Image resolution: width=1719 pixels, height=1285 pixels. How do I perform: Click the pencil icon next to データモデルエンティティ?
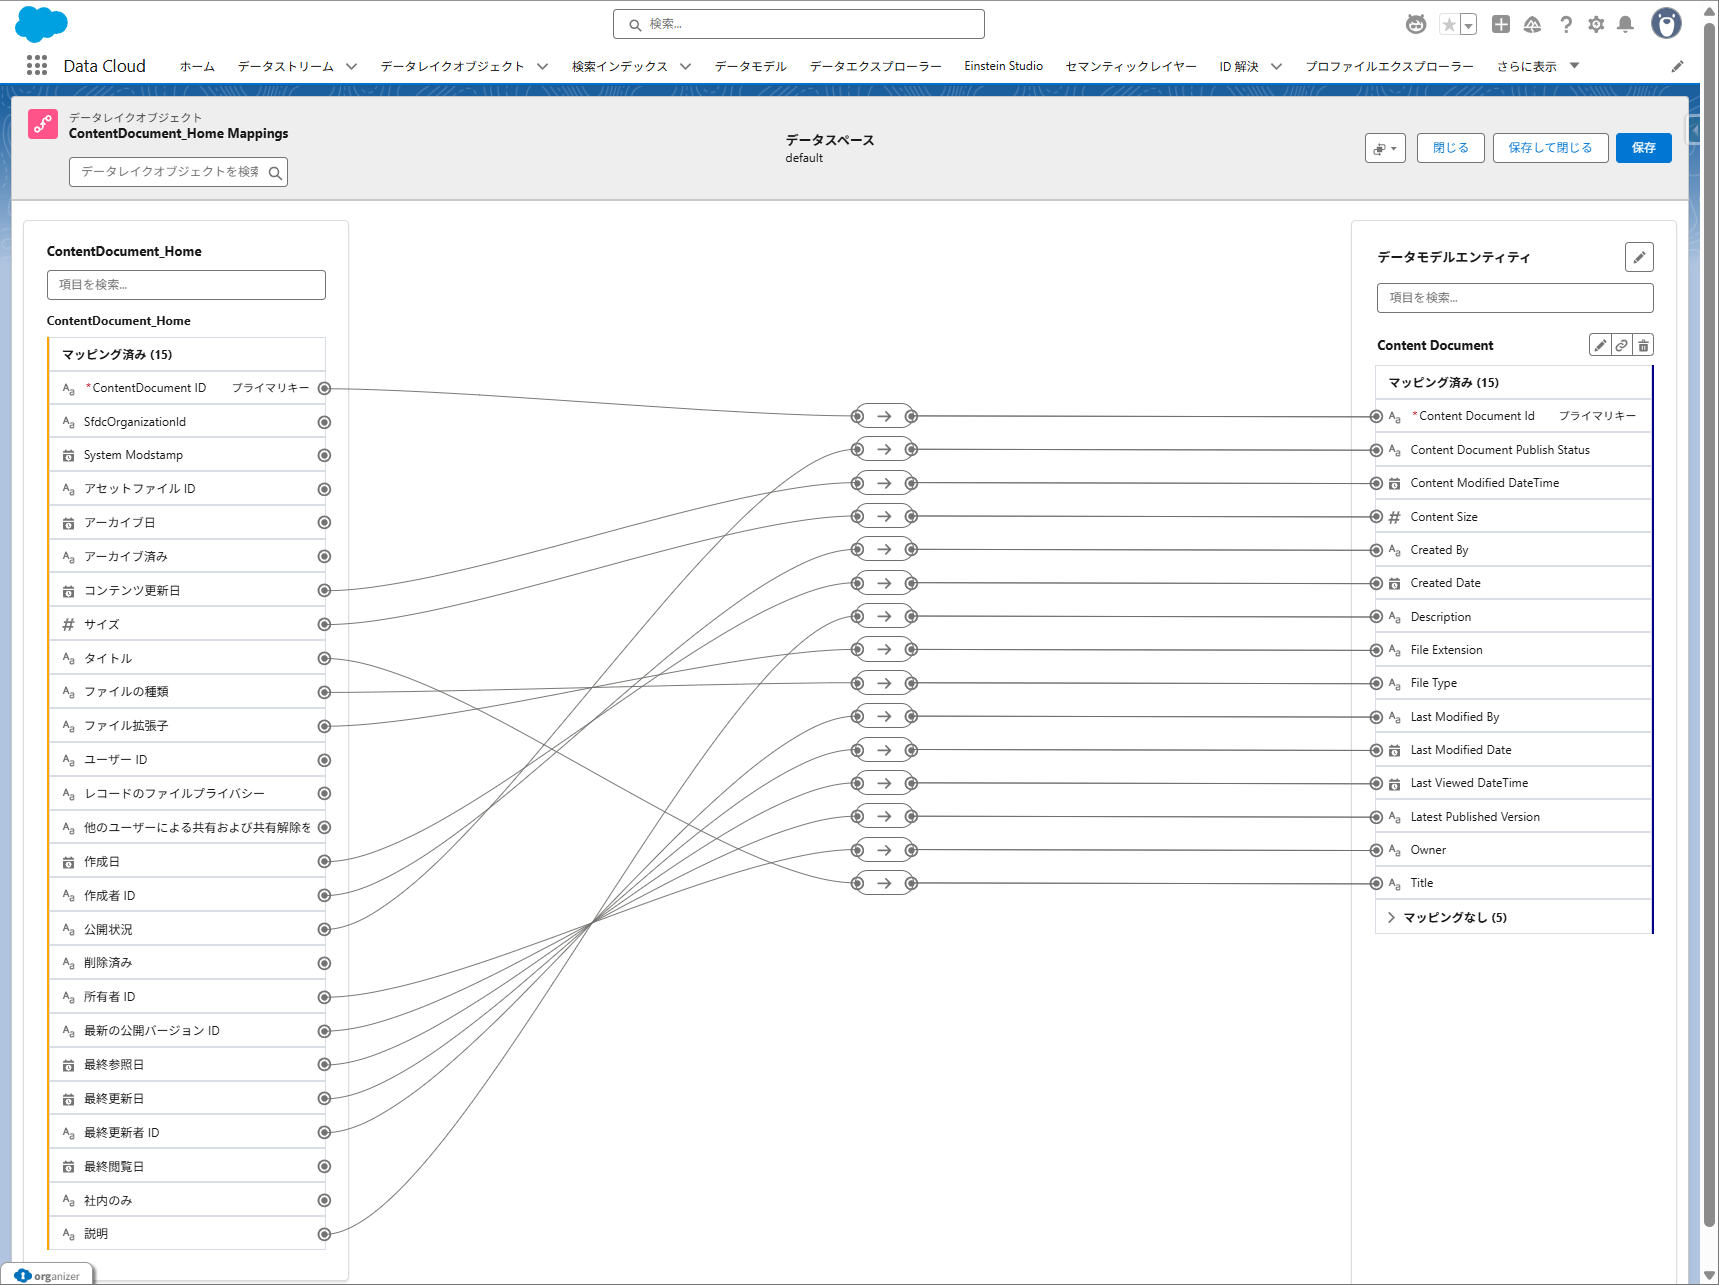pos(1638,257)
